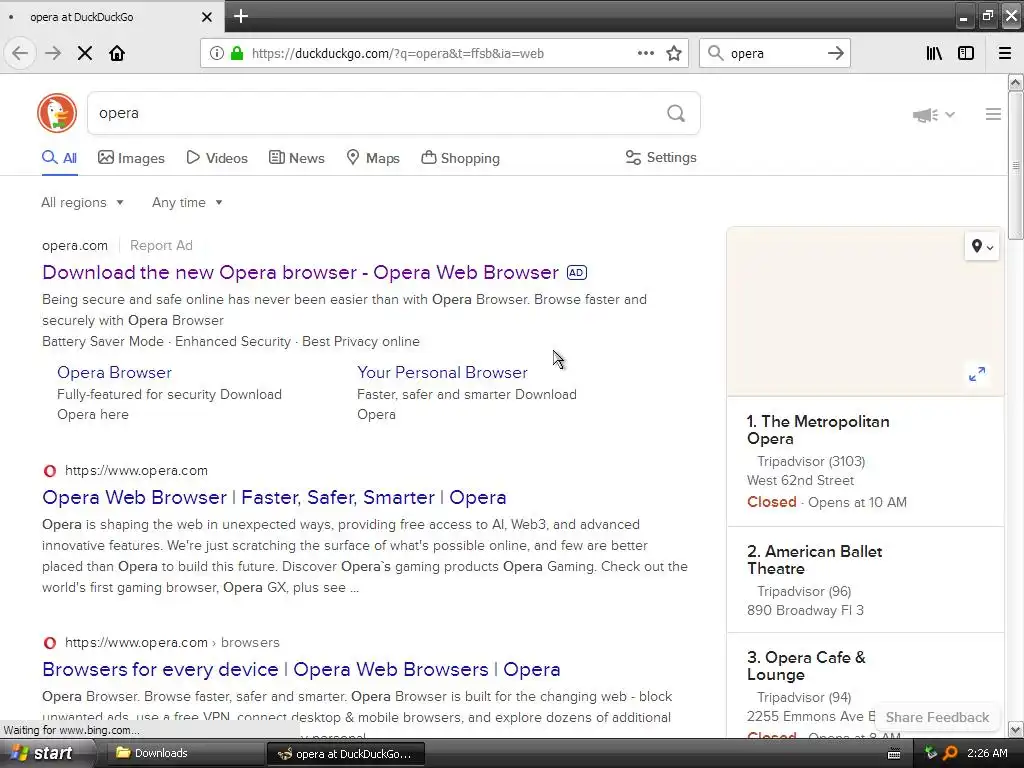The width and height of the screenshot is (1024, 768).
Task: Click the Opera favicon beside the browsers result
Action: click(x=50, y=643)
